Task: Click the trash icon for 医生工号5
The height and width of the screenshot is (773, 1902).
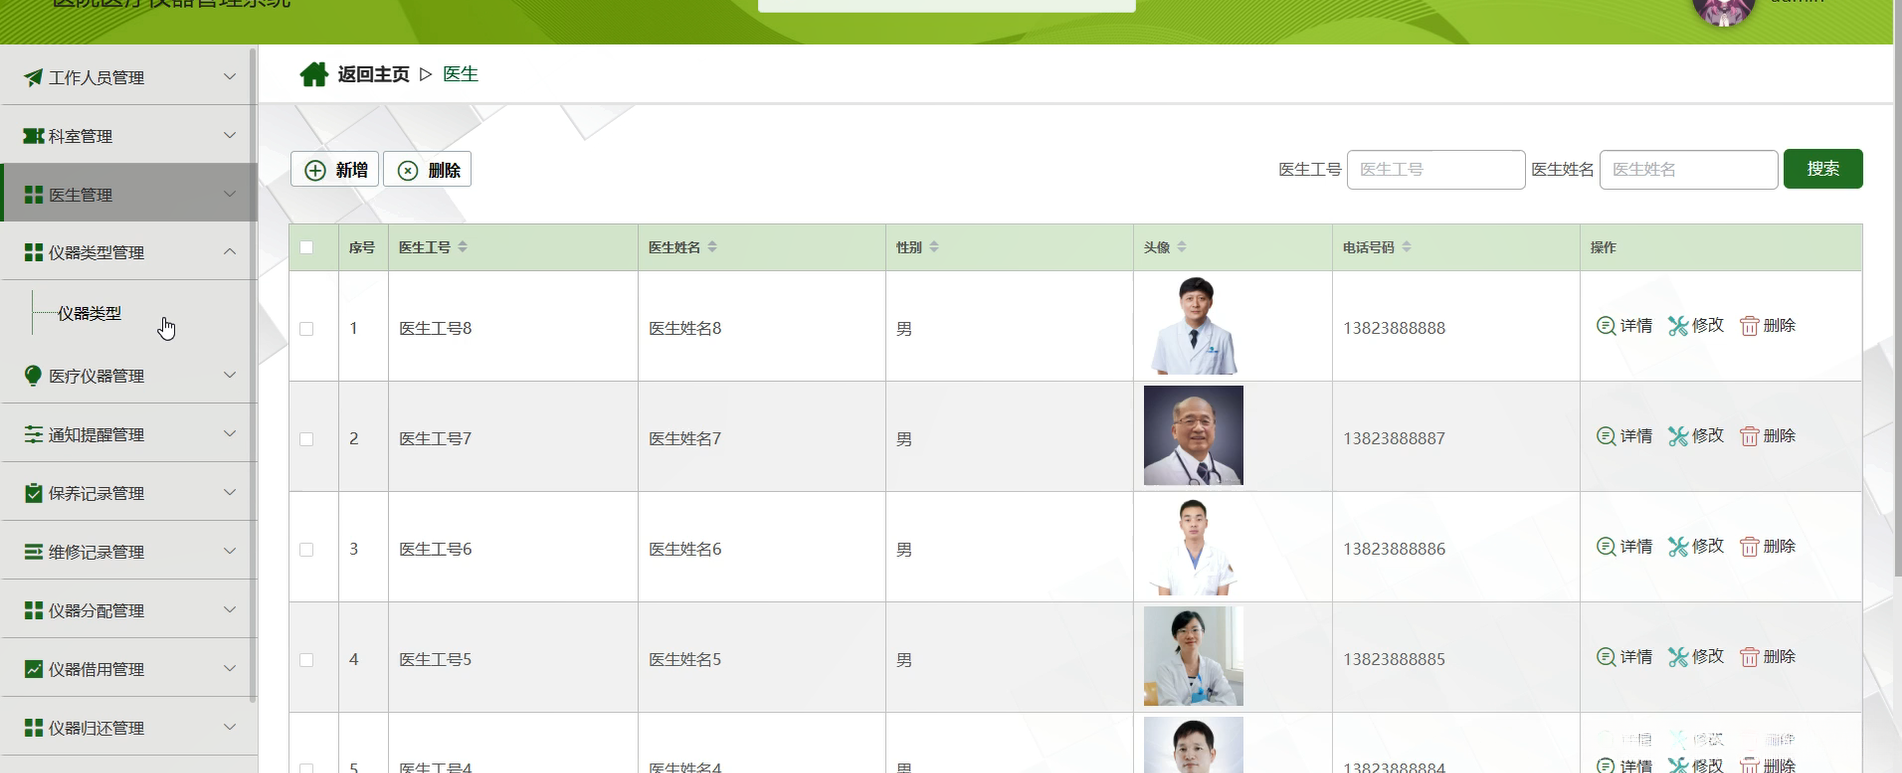Action: [x=1749, y=657]
